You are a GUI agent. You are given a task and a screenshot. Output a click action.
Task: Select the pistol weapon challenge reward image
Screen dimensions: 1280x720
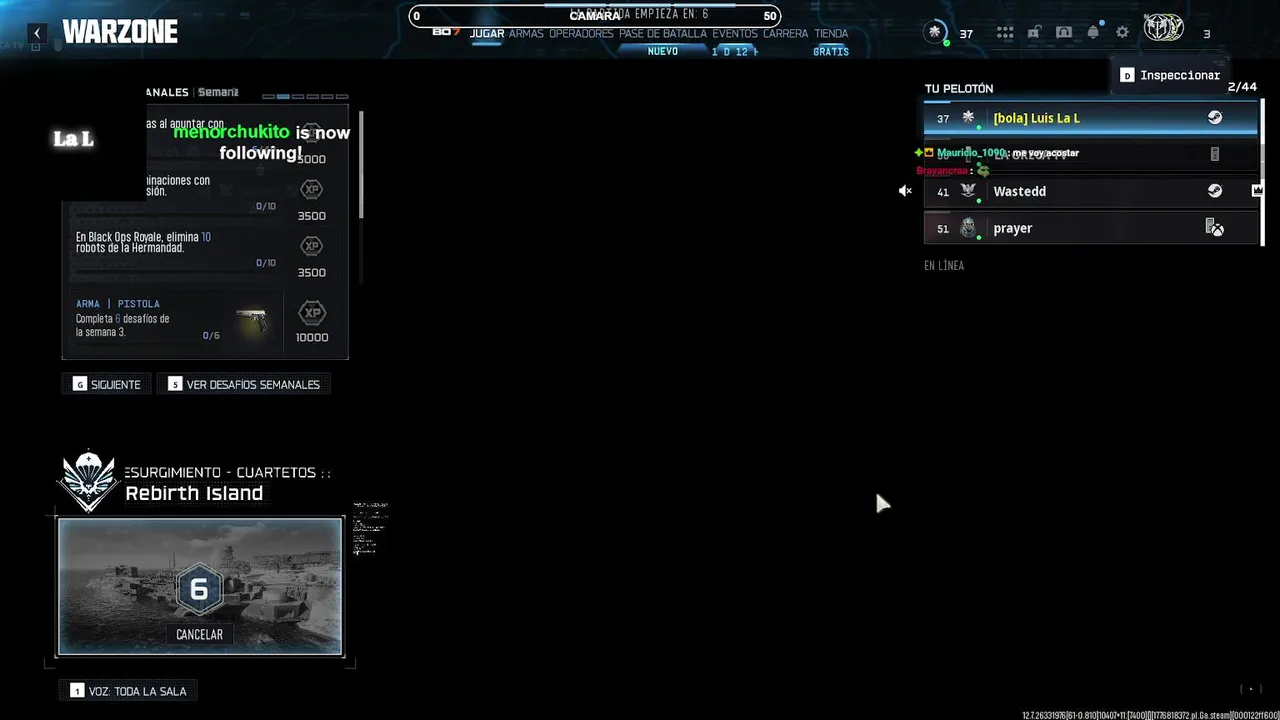(254, 322)
